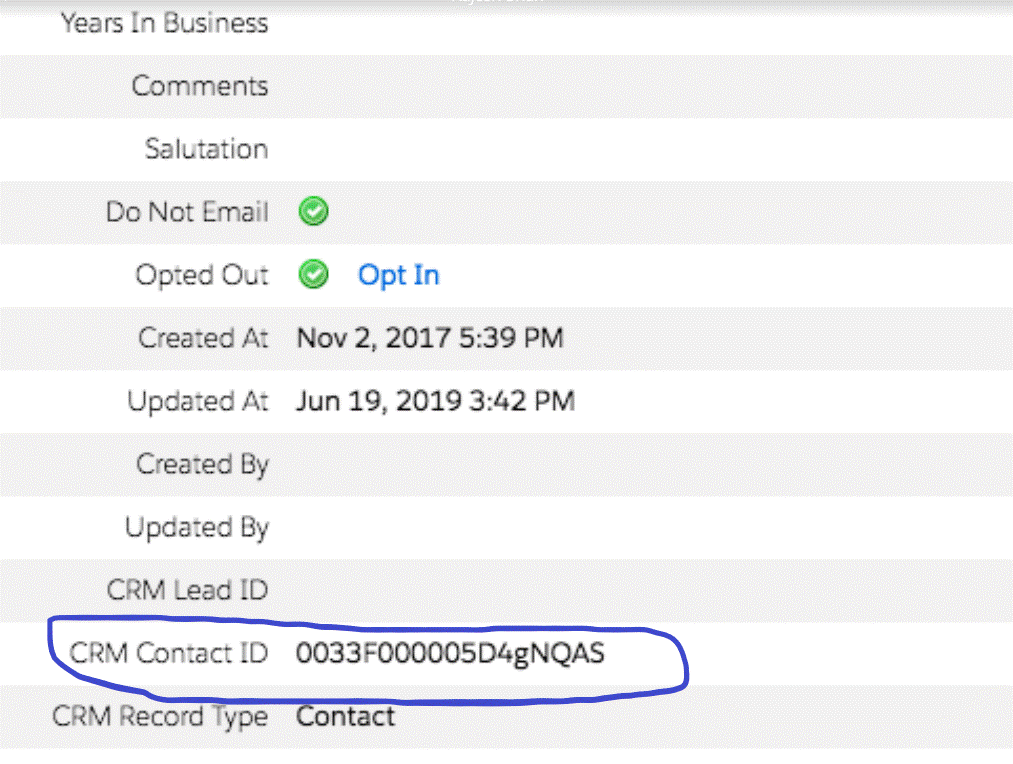Click the Comments field label
The image size is (1013, 764).
tap(200, 86)
